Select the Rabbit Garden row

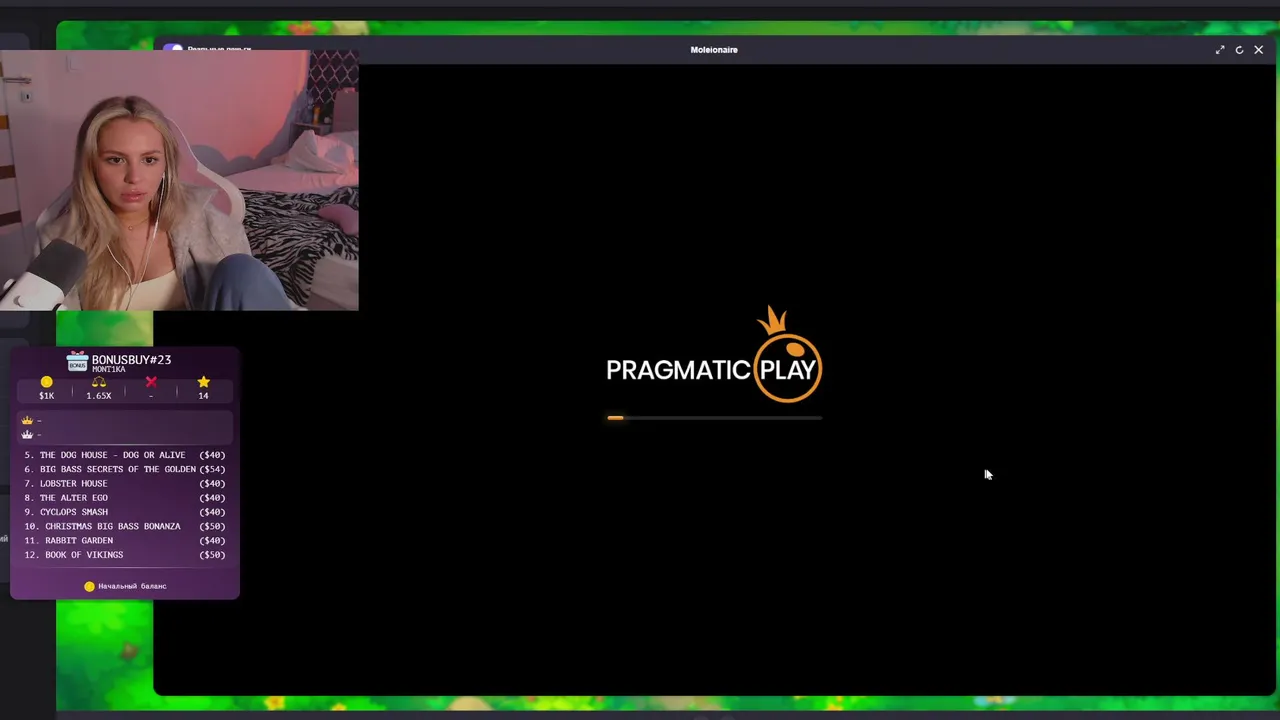point(125,540)
